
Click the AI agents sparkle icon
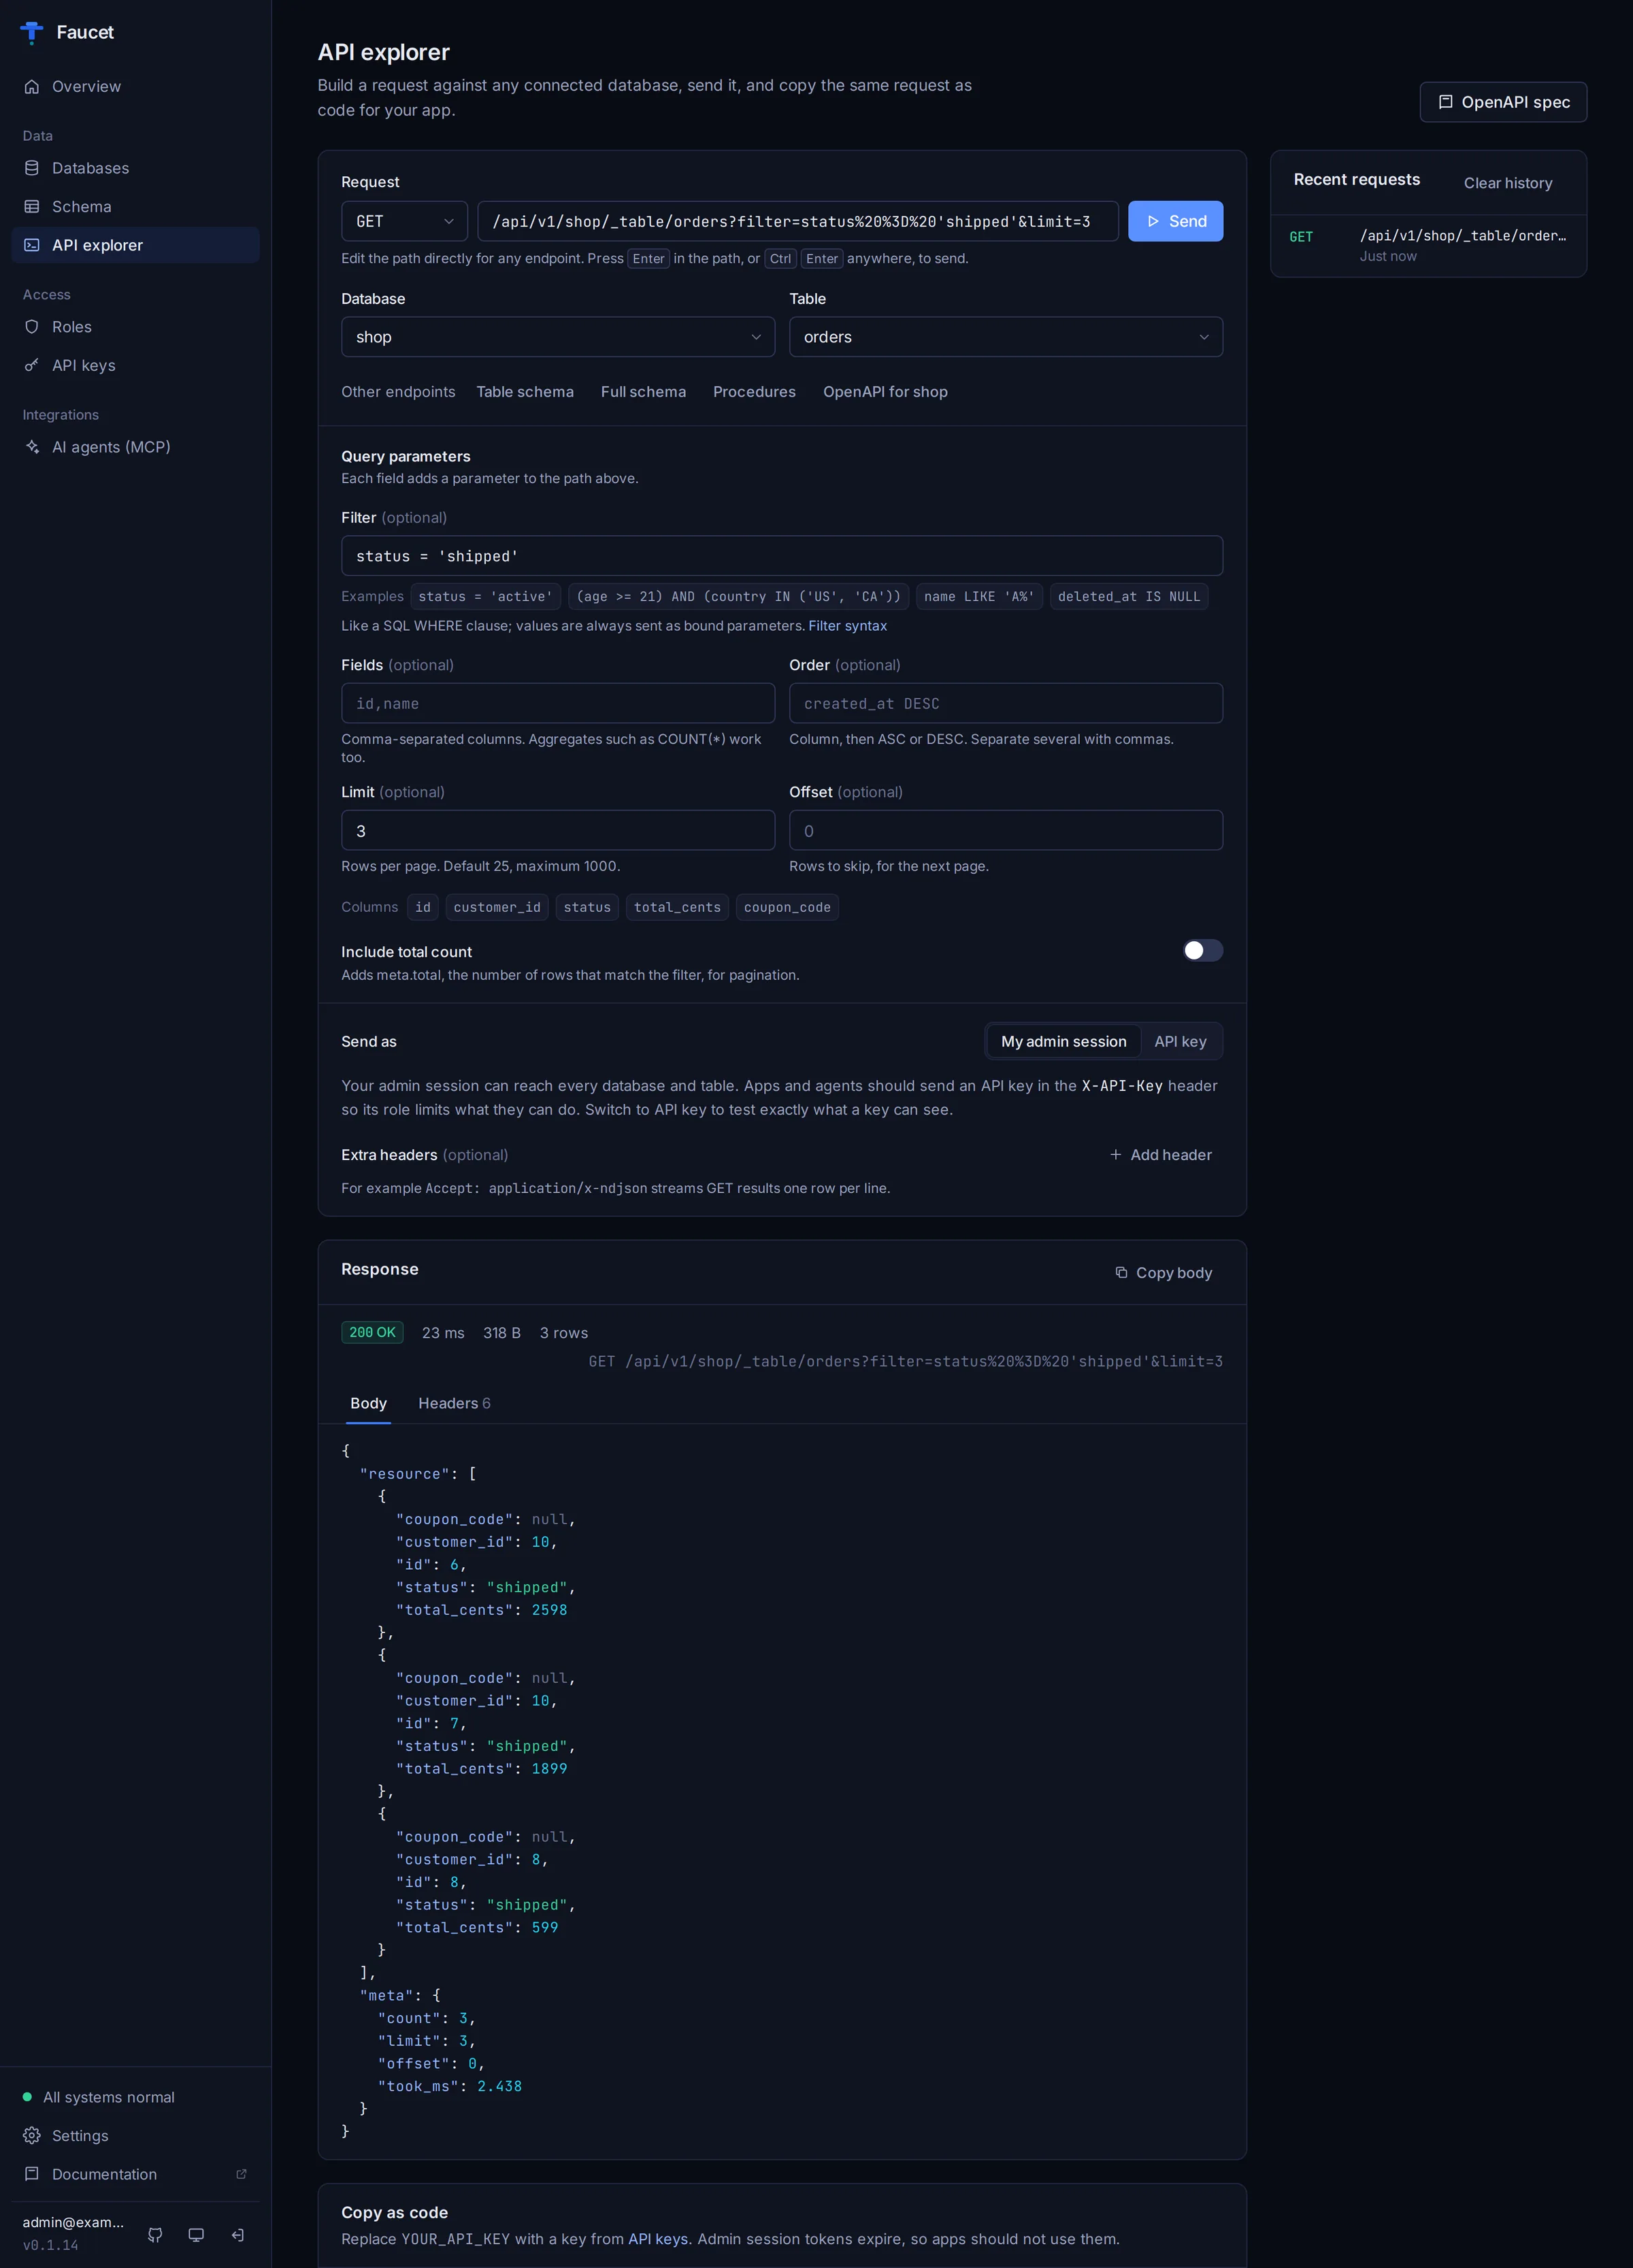[32, 447]
